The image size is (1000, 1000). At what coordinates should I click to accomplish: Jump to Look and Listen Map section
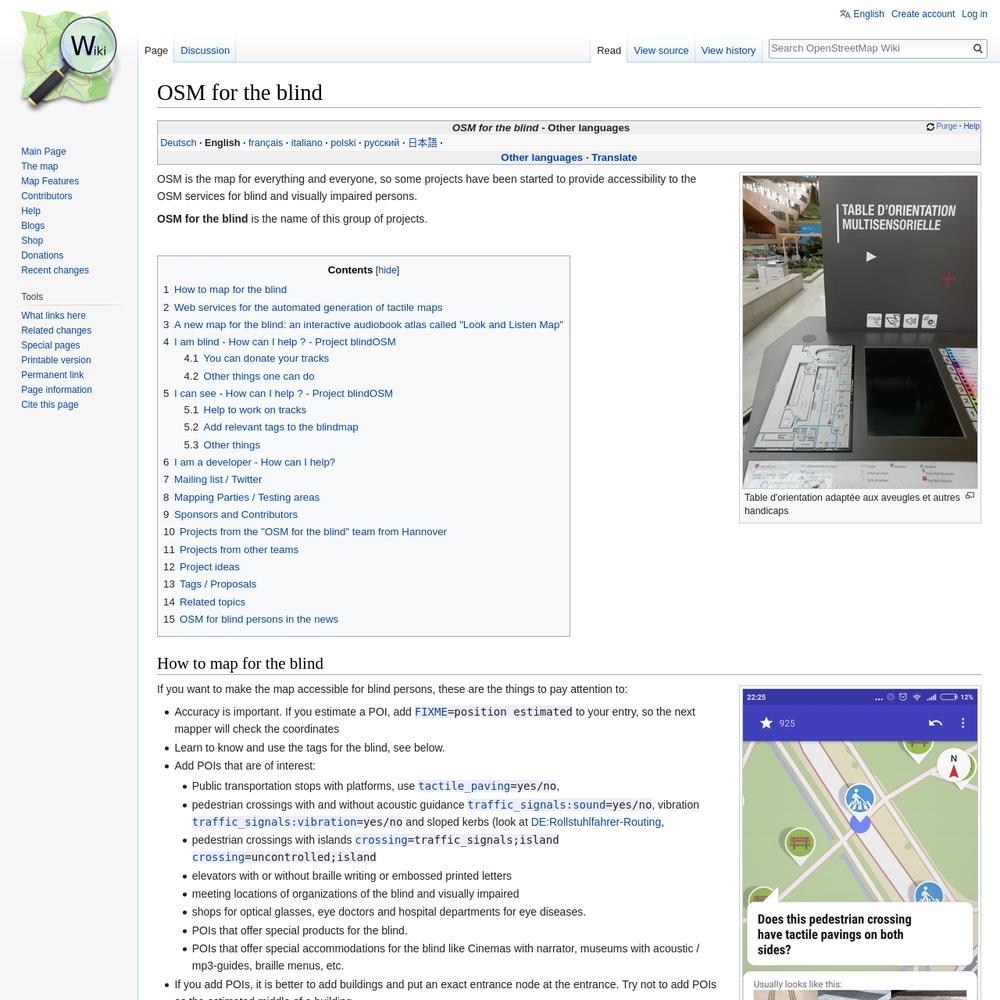pos(369,325)
